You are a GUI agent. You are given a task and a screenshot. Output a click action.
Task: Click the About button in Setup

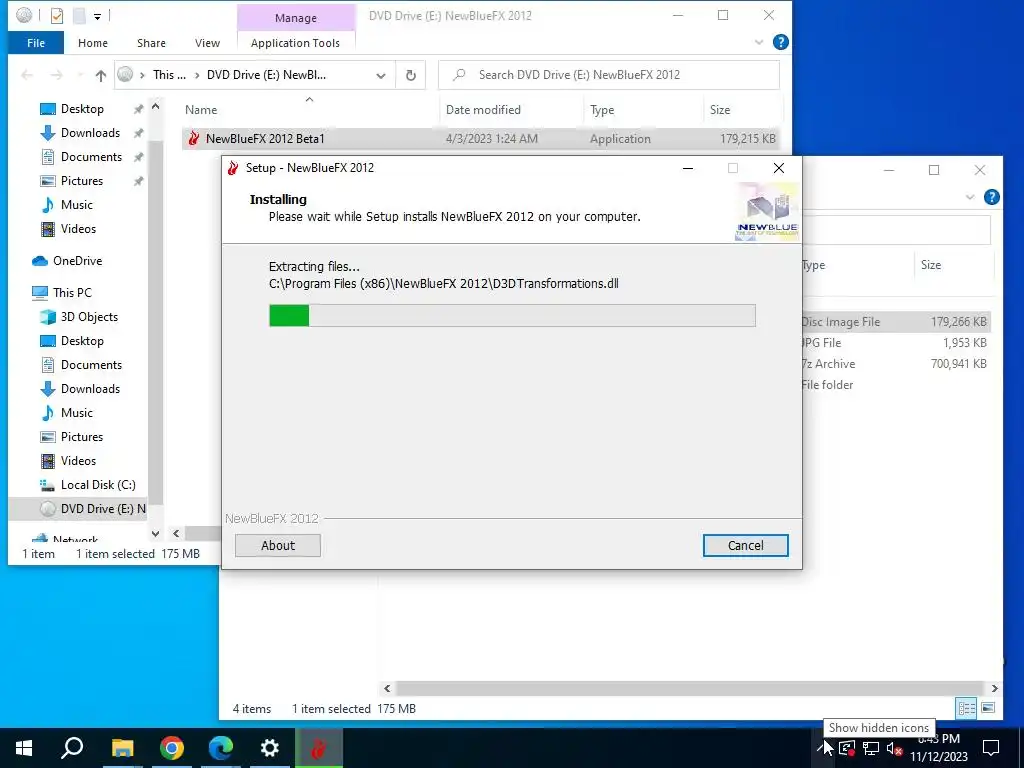pyautogui.click(x=278, y=545)
